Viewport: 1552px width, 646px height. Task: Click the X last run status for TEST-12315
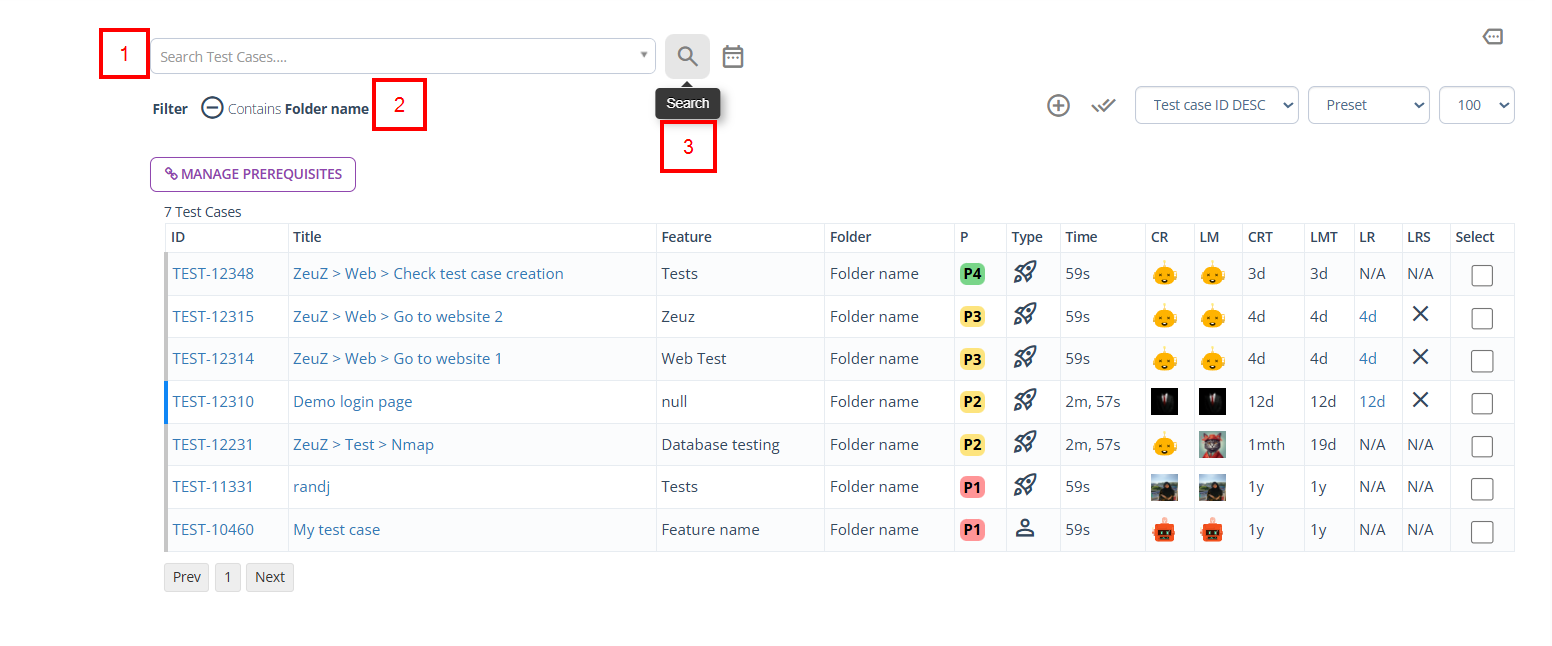click(1419, 315)
